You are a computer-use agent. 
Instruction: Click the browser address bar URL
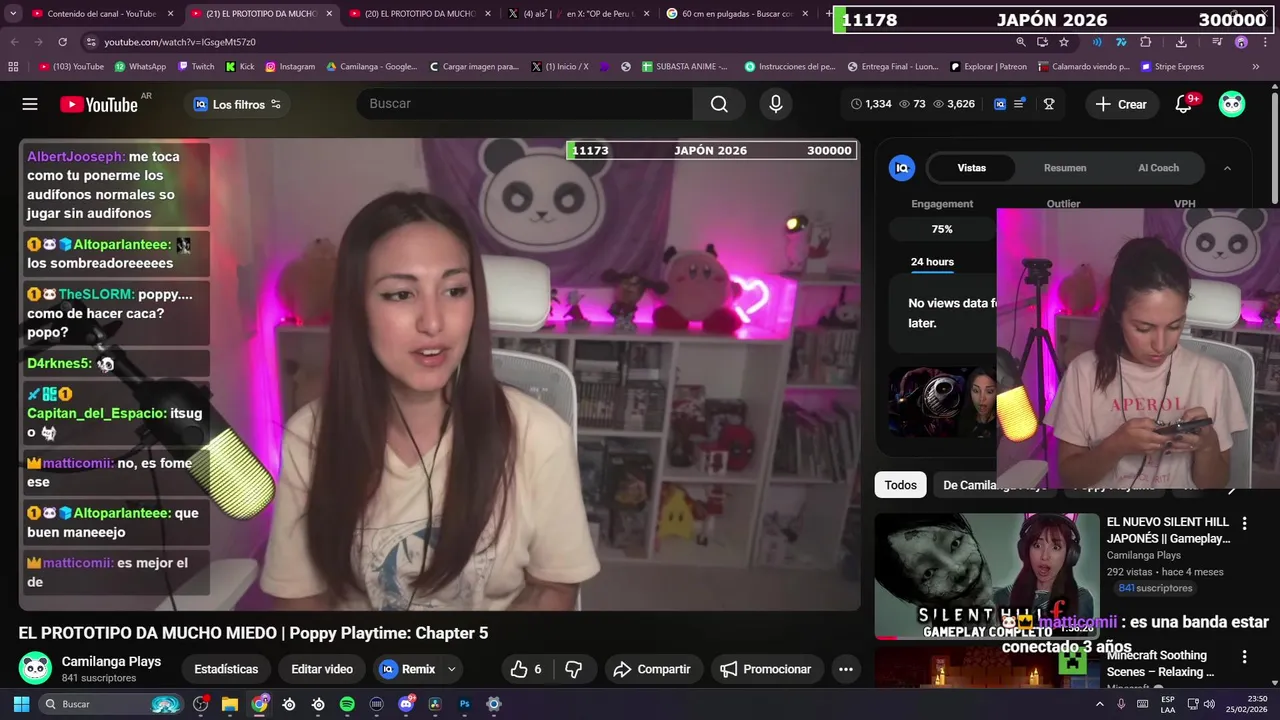point(180,42)
